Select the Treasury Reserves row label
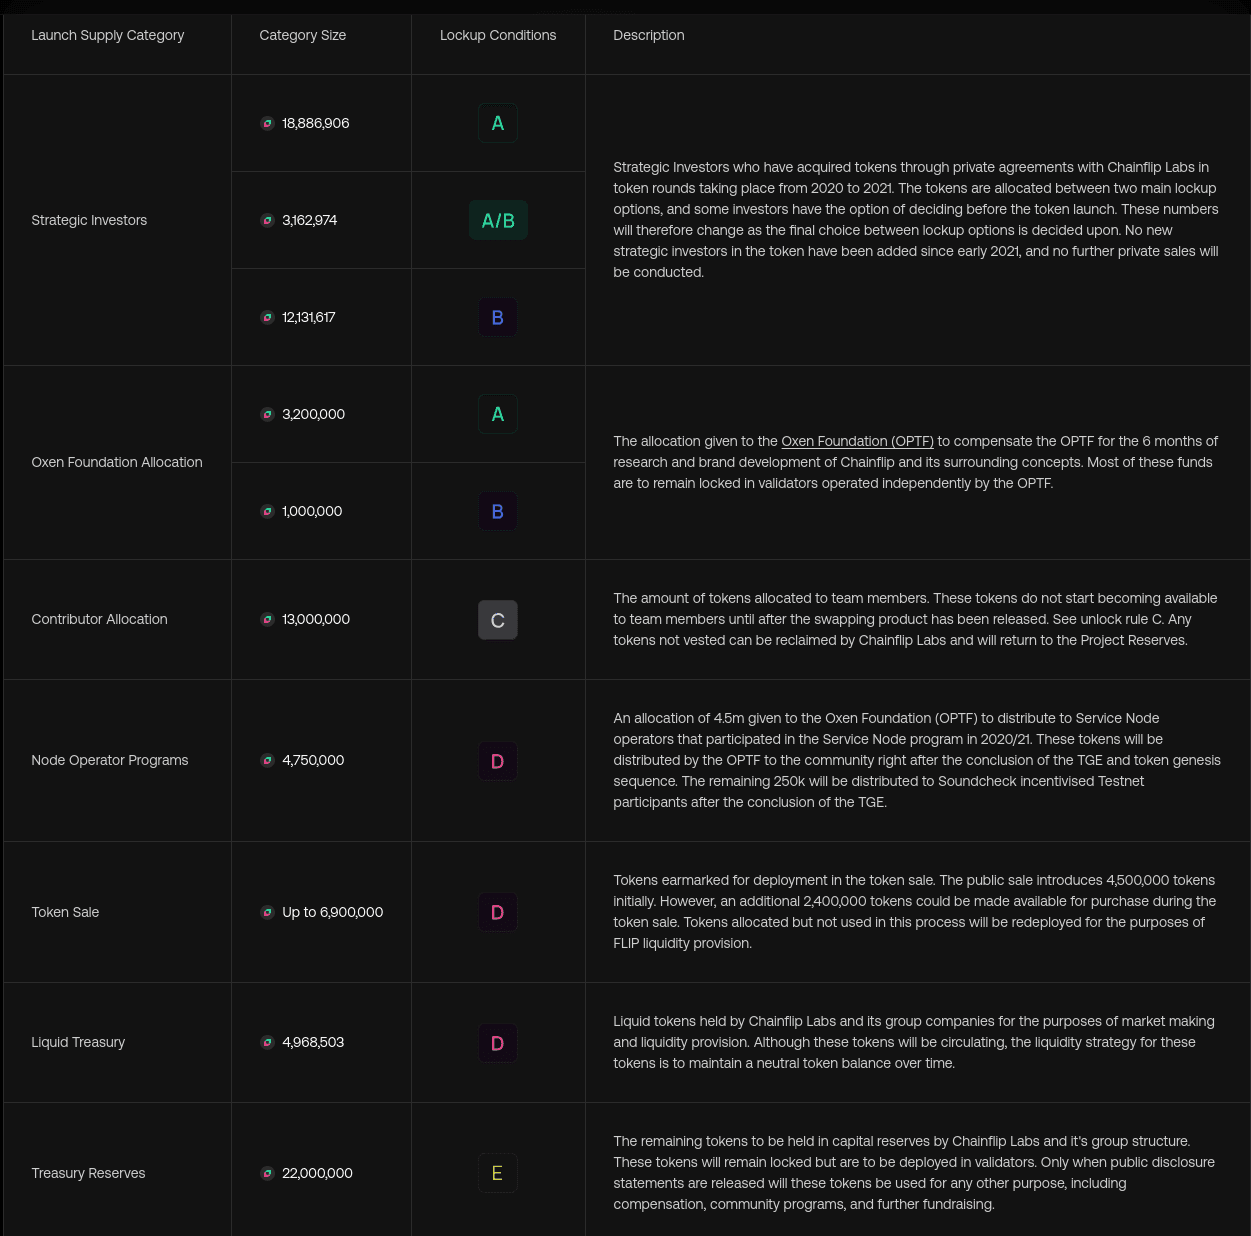Screen dimensions: 1251x1236 point(88,1173)
